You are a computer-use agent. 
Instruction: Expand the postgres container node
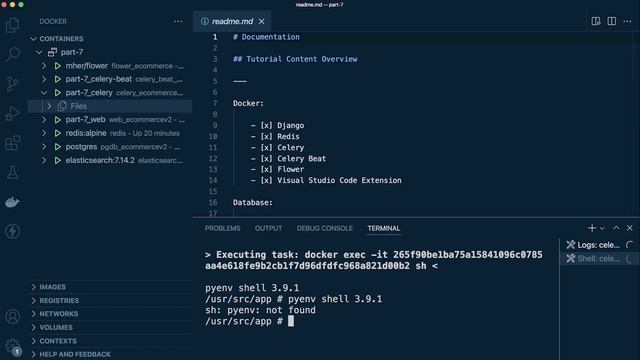44,147
